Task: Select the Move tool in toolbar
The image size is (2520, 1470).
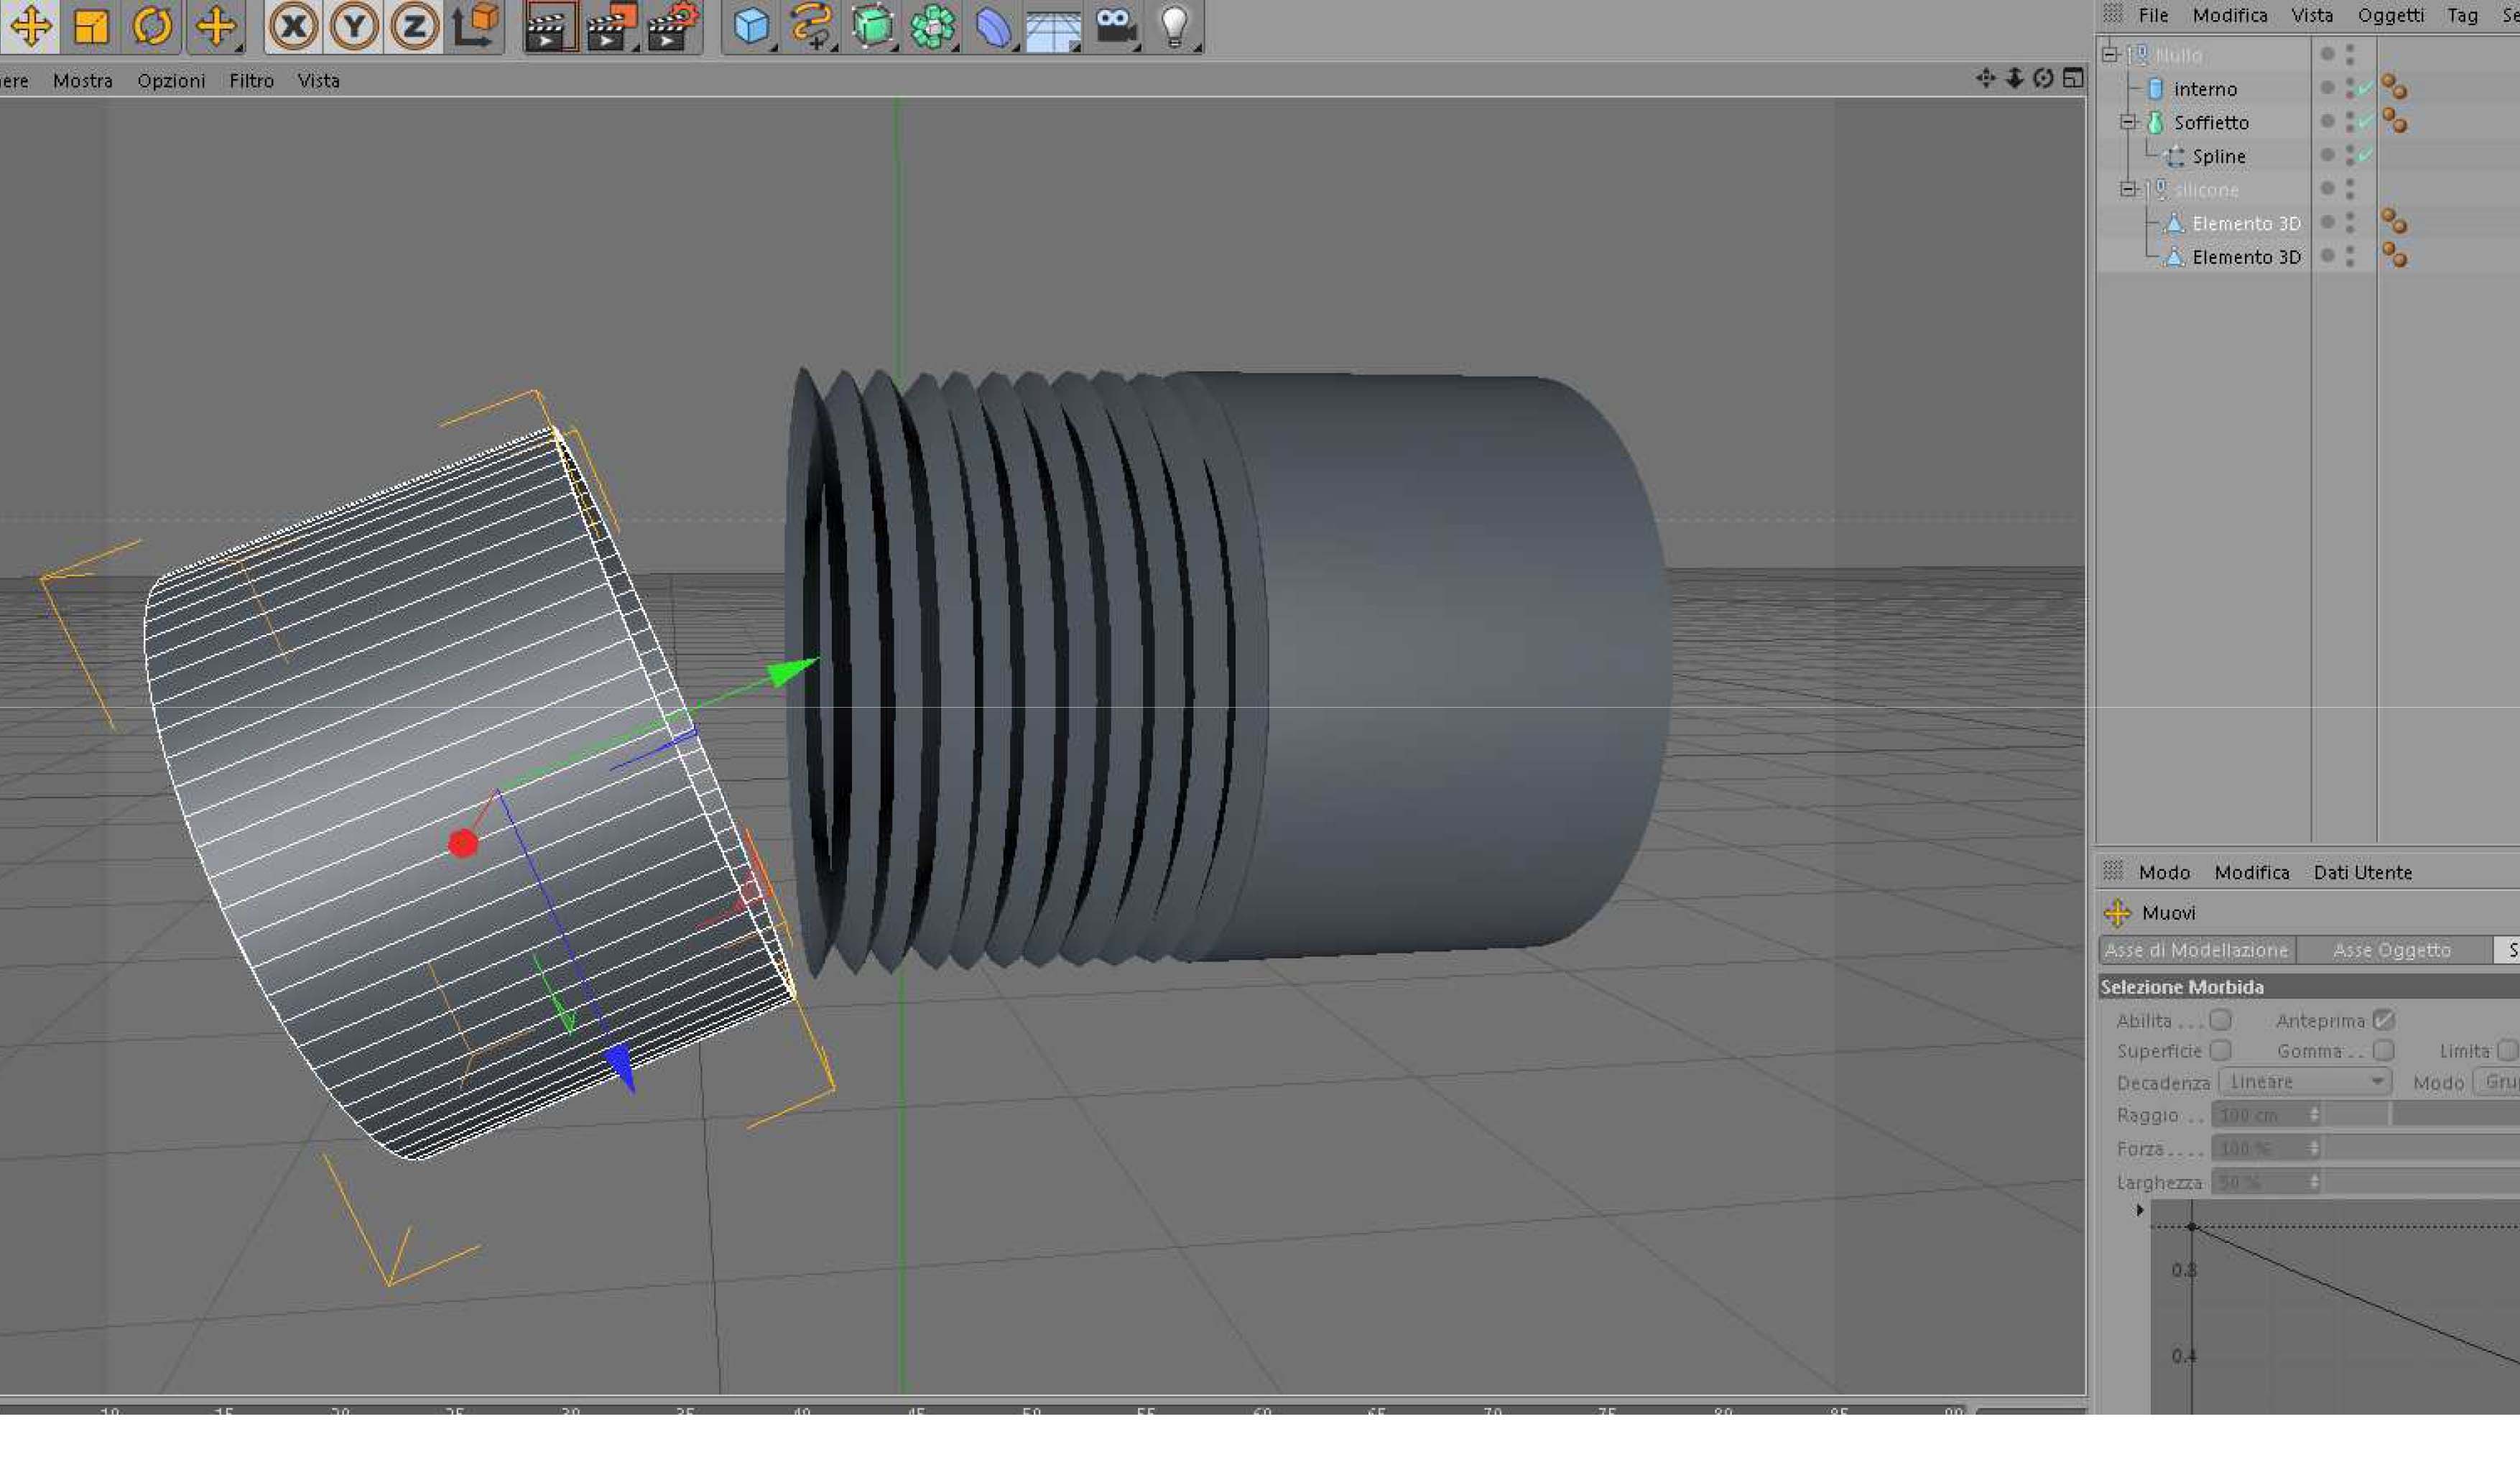Action: 31,26
